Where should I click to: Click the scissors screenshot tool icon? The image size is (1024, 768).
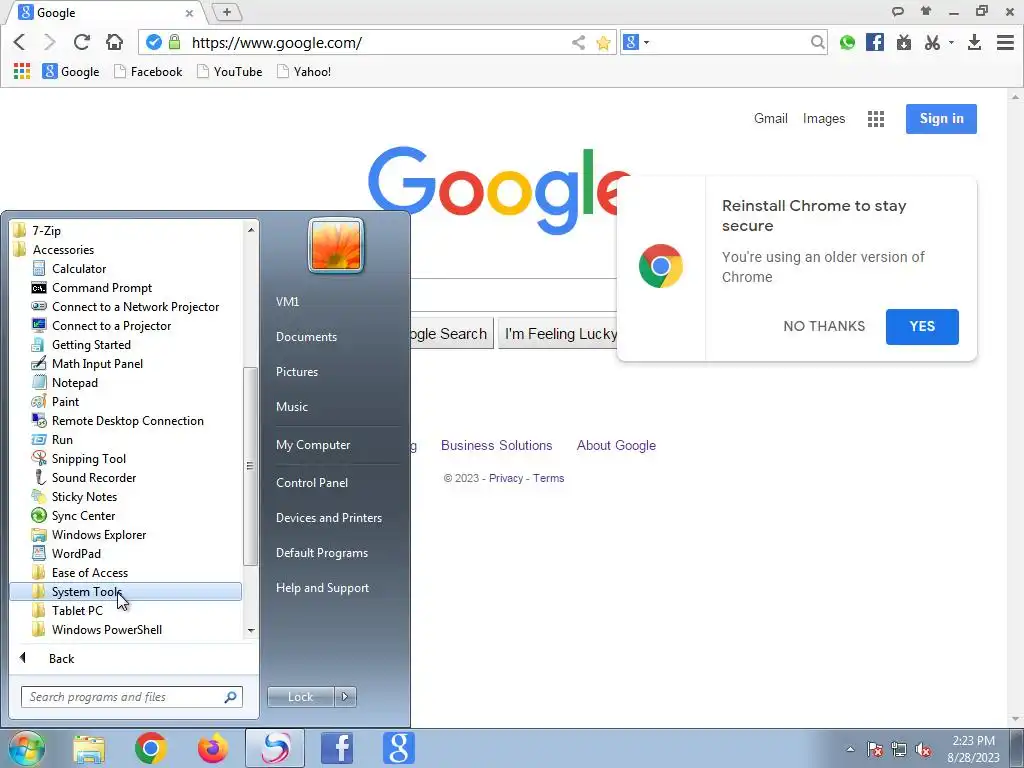tap(932, 42)
